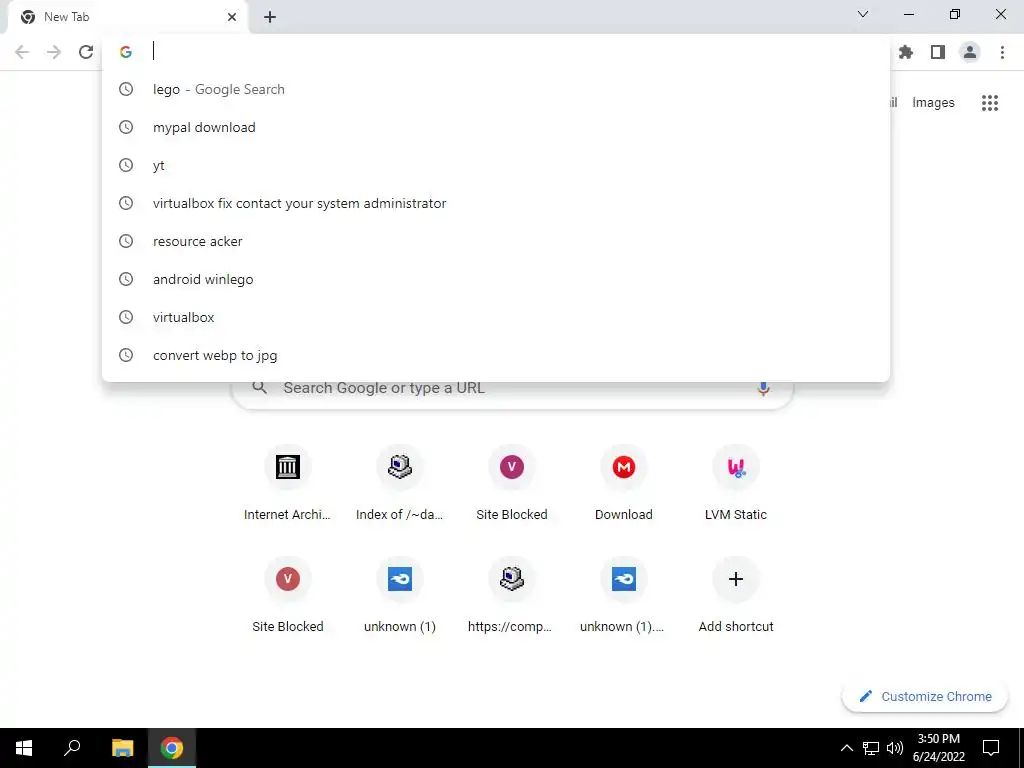The image size is (1024, 768).
Task: Open the Download shortcut with the red M icon
Action: tap(624, 483)
